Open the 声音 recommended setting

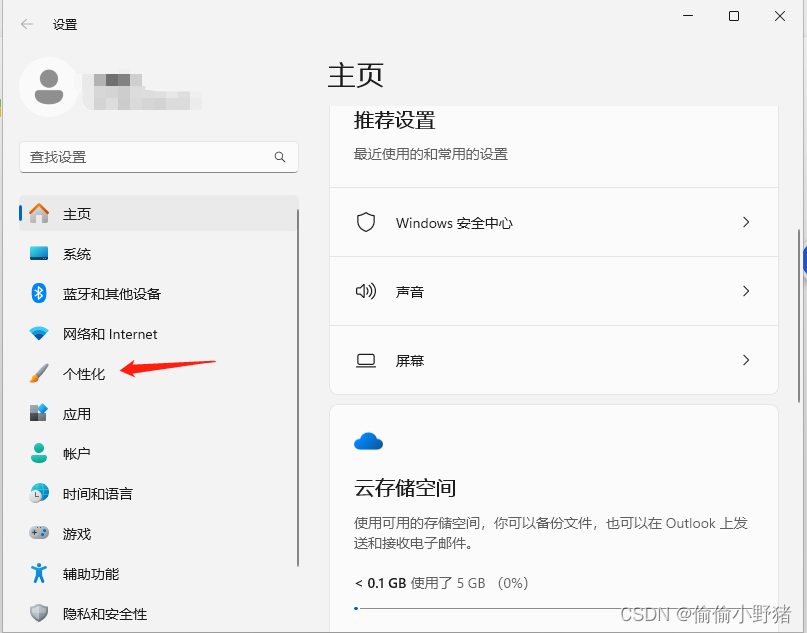click(x=554, y=291)
